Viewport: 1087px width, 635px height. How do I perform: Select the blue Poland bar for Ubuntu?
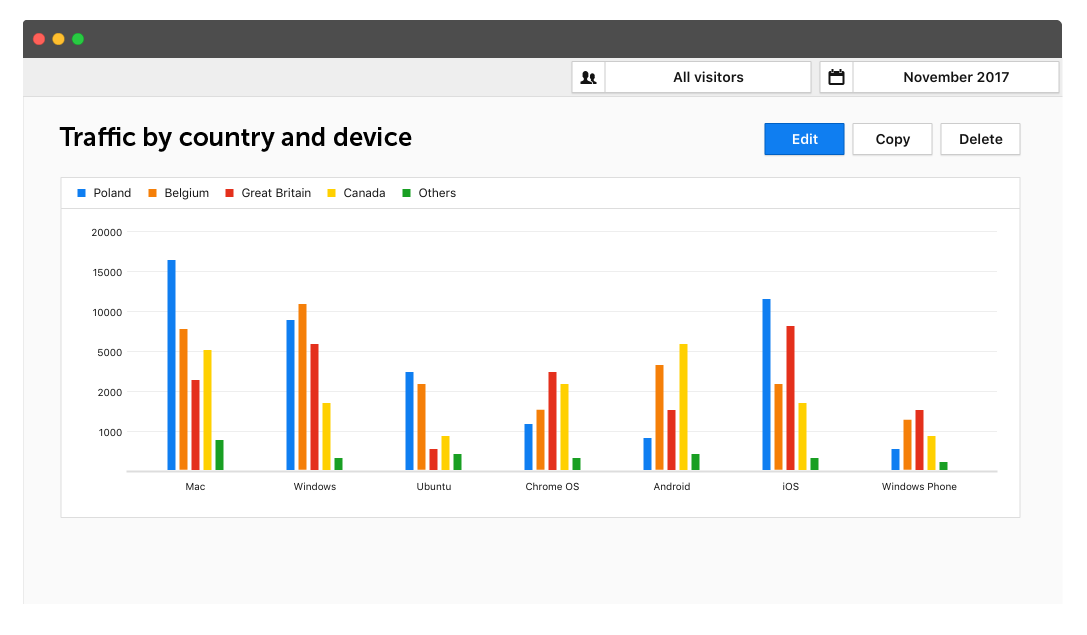[x=410, y=421]
